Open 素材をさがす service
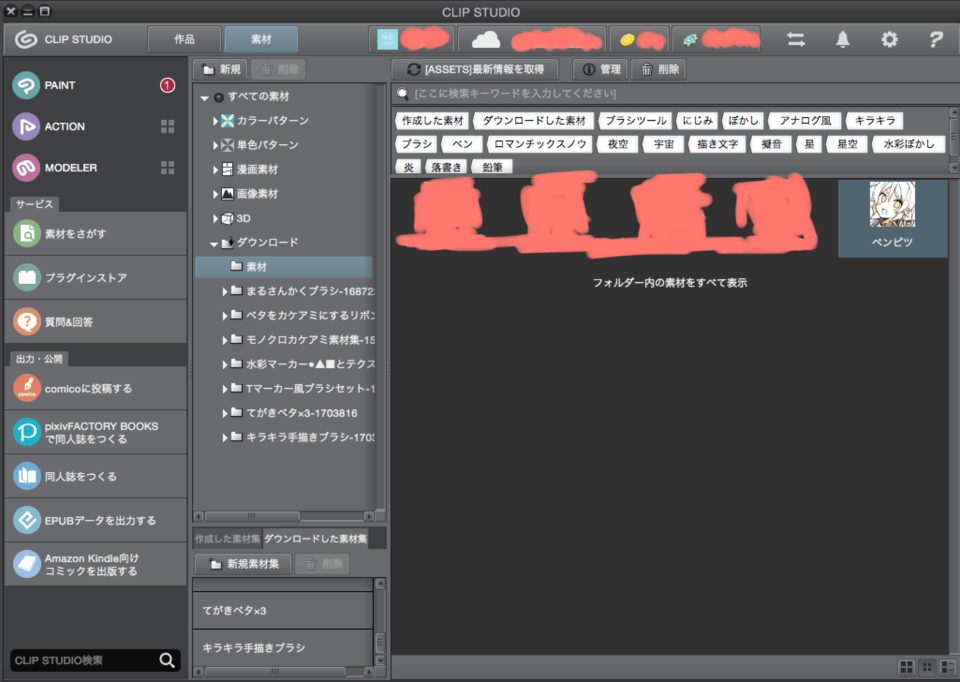This screenshot has height=682, width=960. point(95,233)
